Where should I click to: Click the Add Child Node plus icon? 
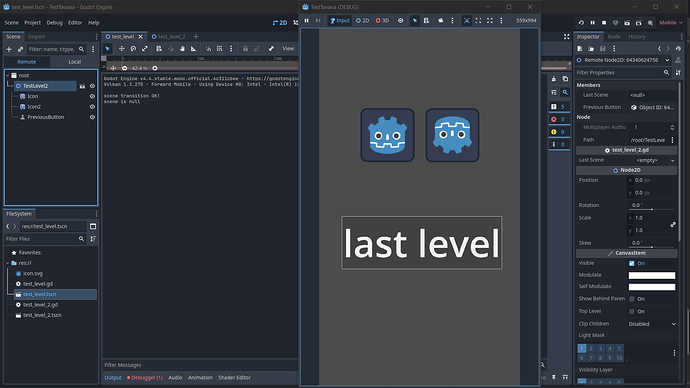(9, 49)
